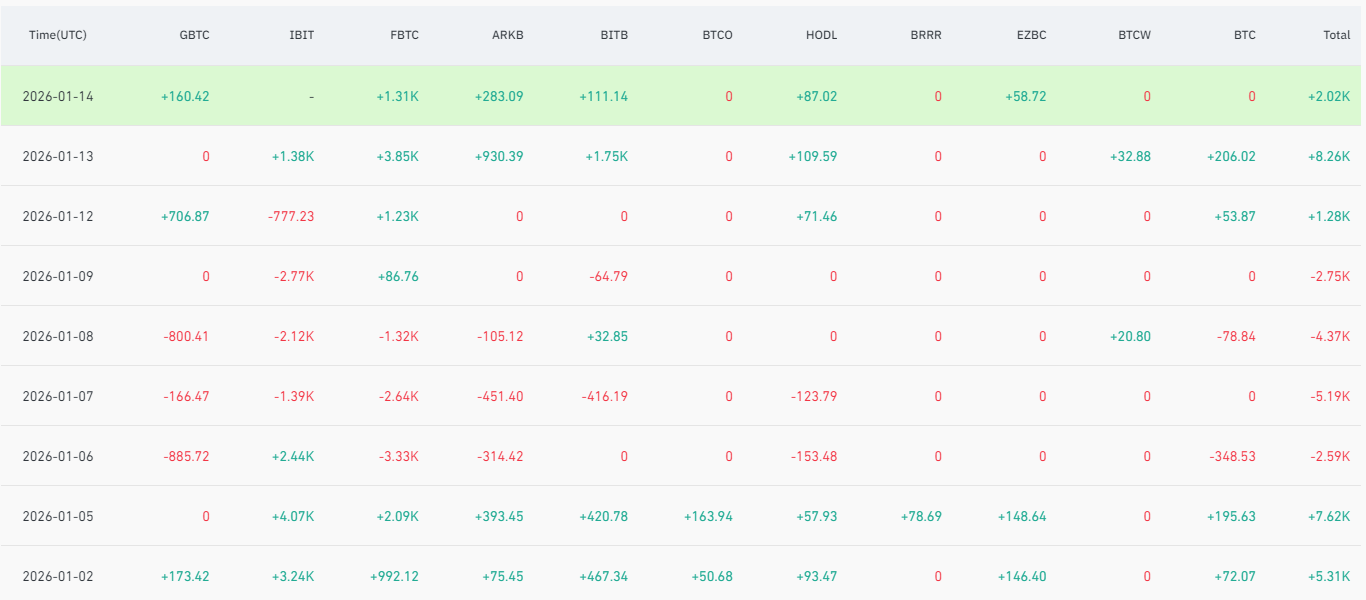Image resolution: width=1366 pixels, height=600 pixels.
Task: Click the -800.41 GBTC value
Action: click(185, 337)
